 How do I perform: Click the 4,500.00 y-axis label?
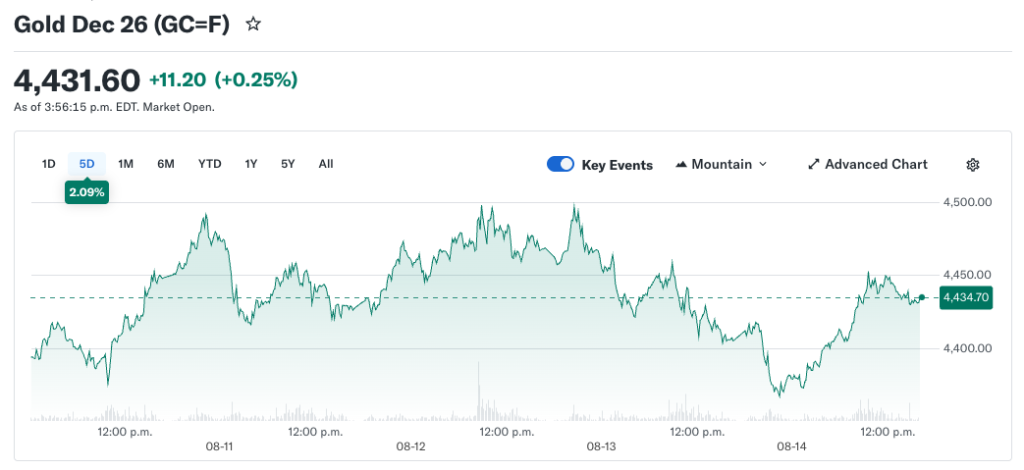click(967, 202)
